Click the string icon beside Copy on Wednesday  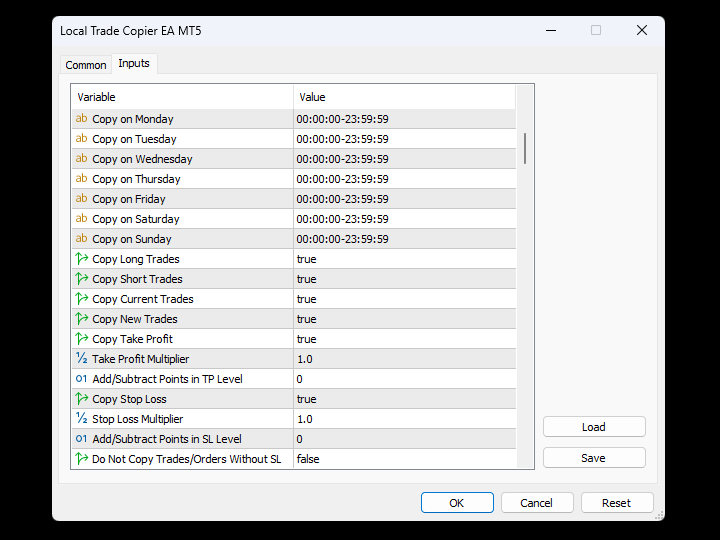(81, 159)
